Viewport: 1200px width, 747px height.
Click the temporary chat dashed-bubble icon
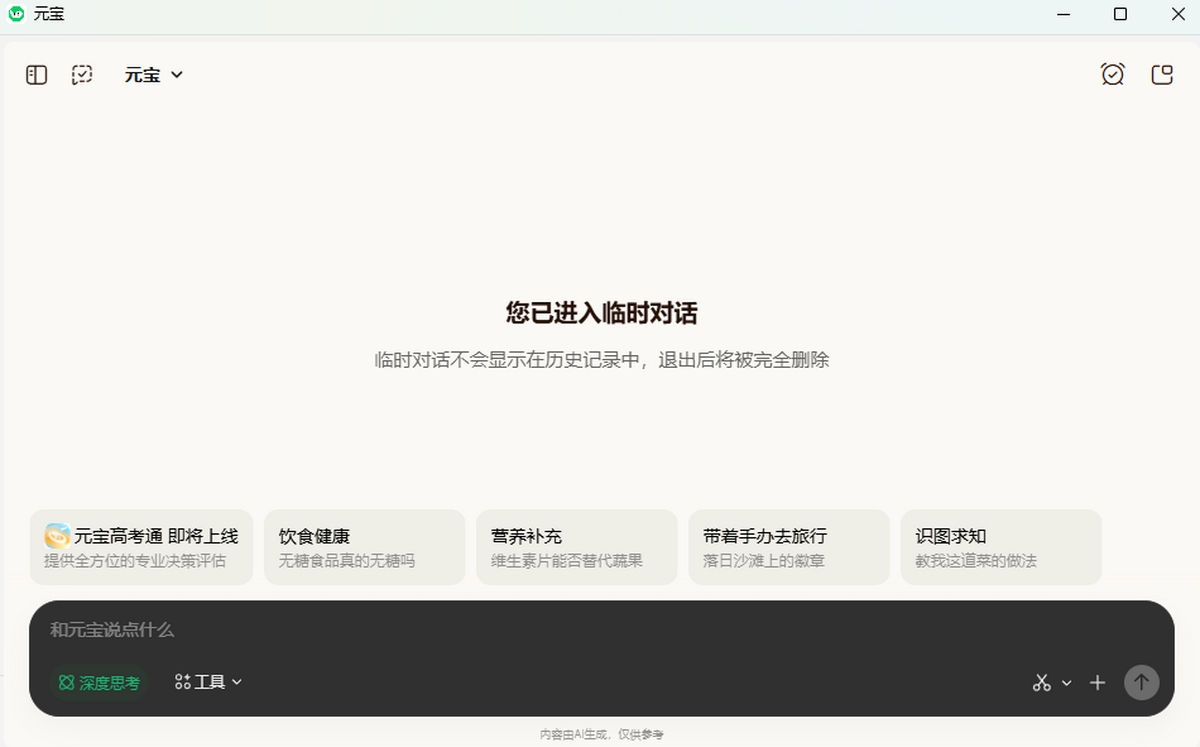point(82,75)
